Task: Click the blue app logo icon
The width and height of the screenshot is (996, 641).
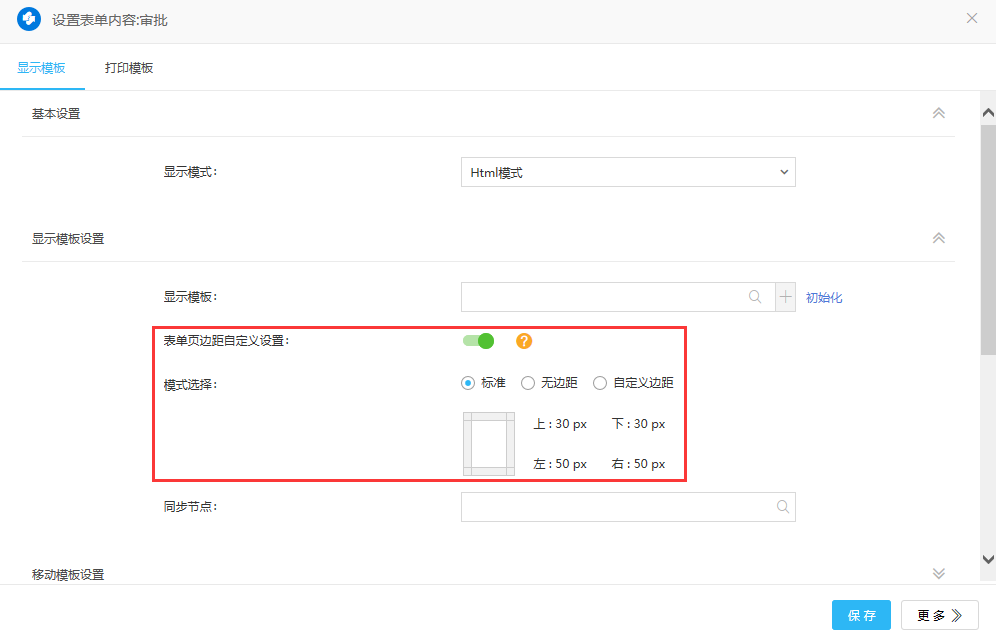Action: click(x=29, y=19)
